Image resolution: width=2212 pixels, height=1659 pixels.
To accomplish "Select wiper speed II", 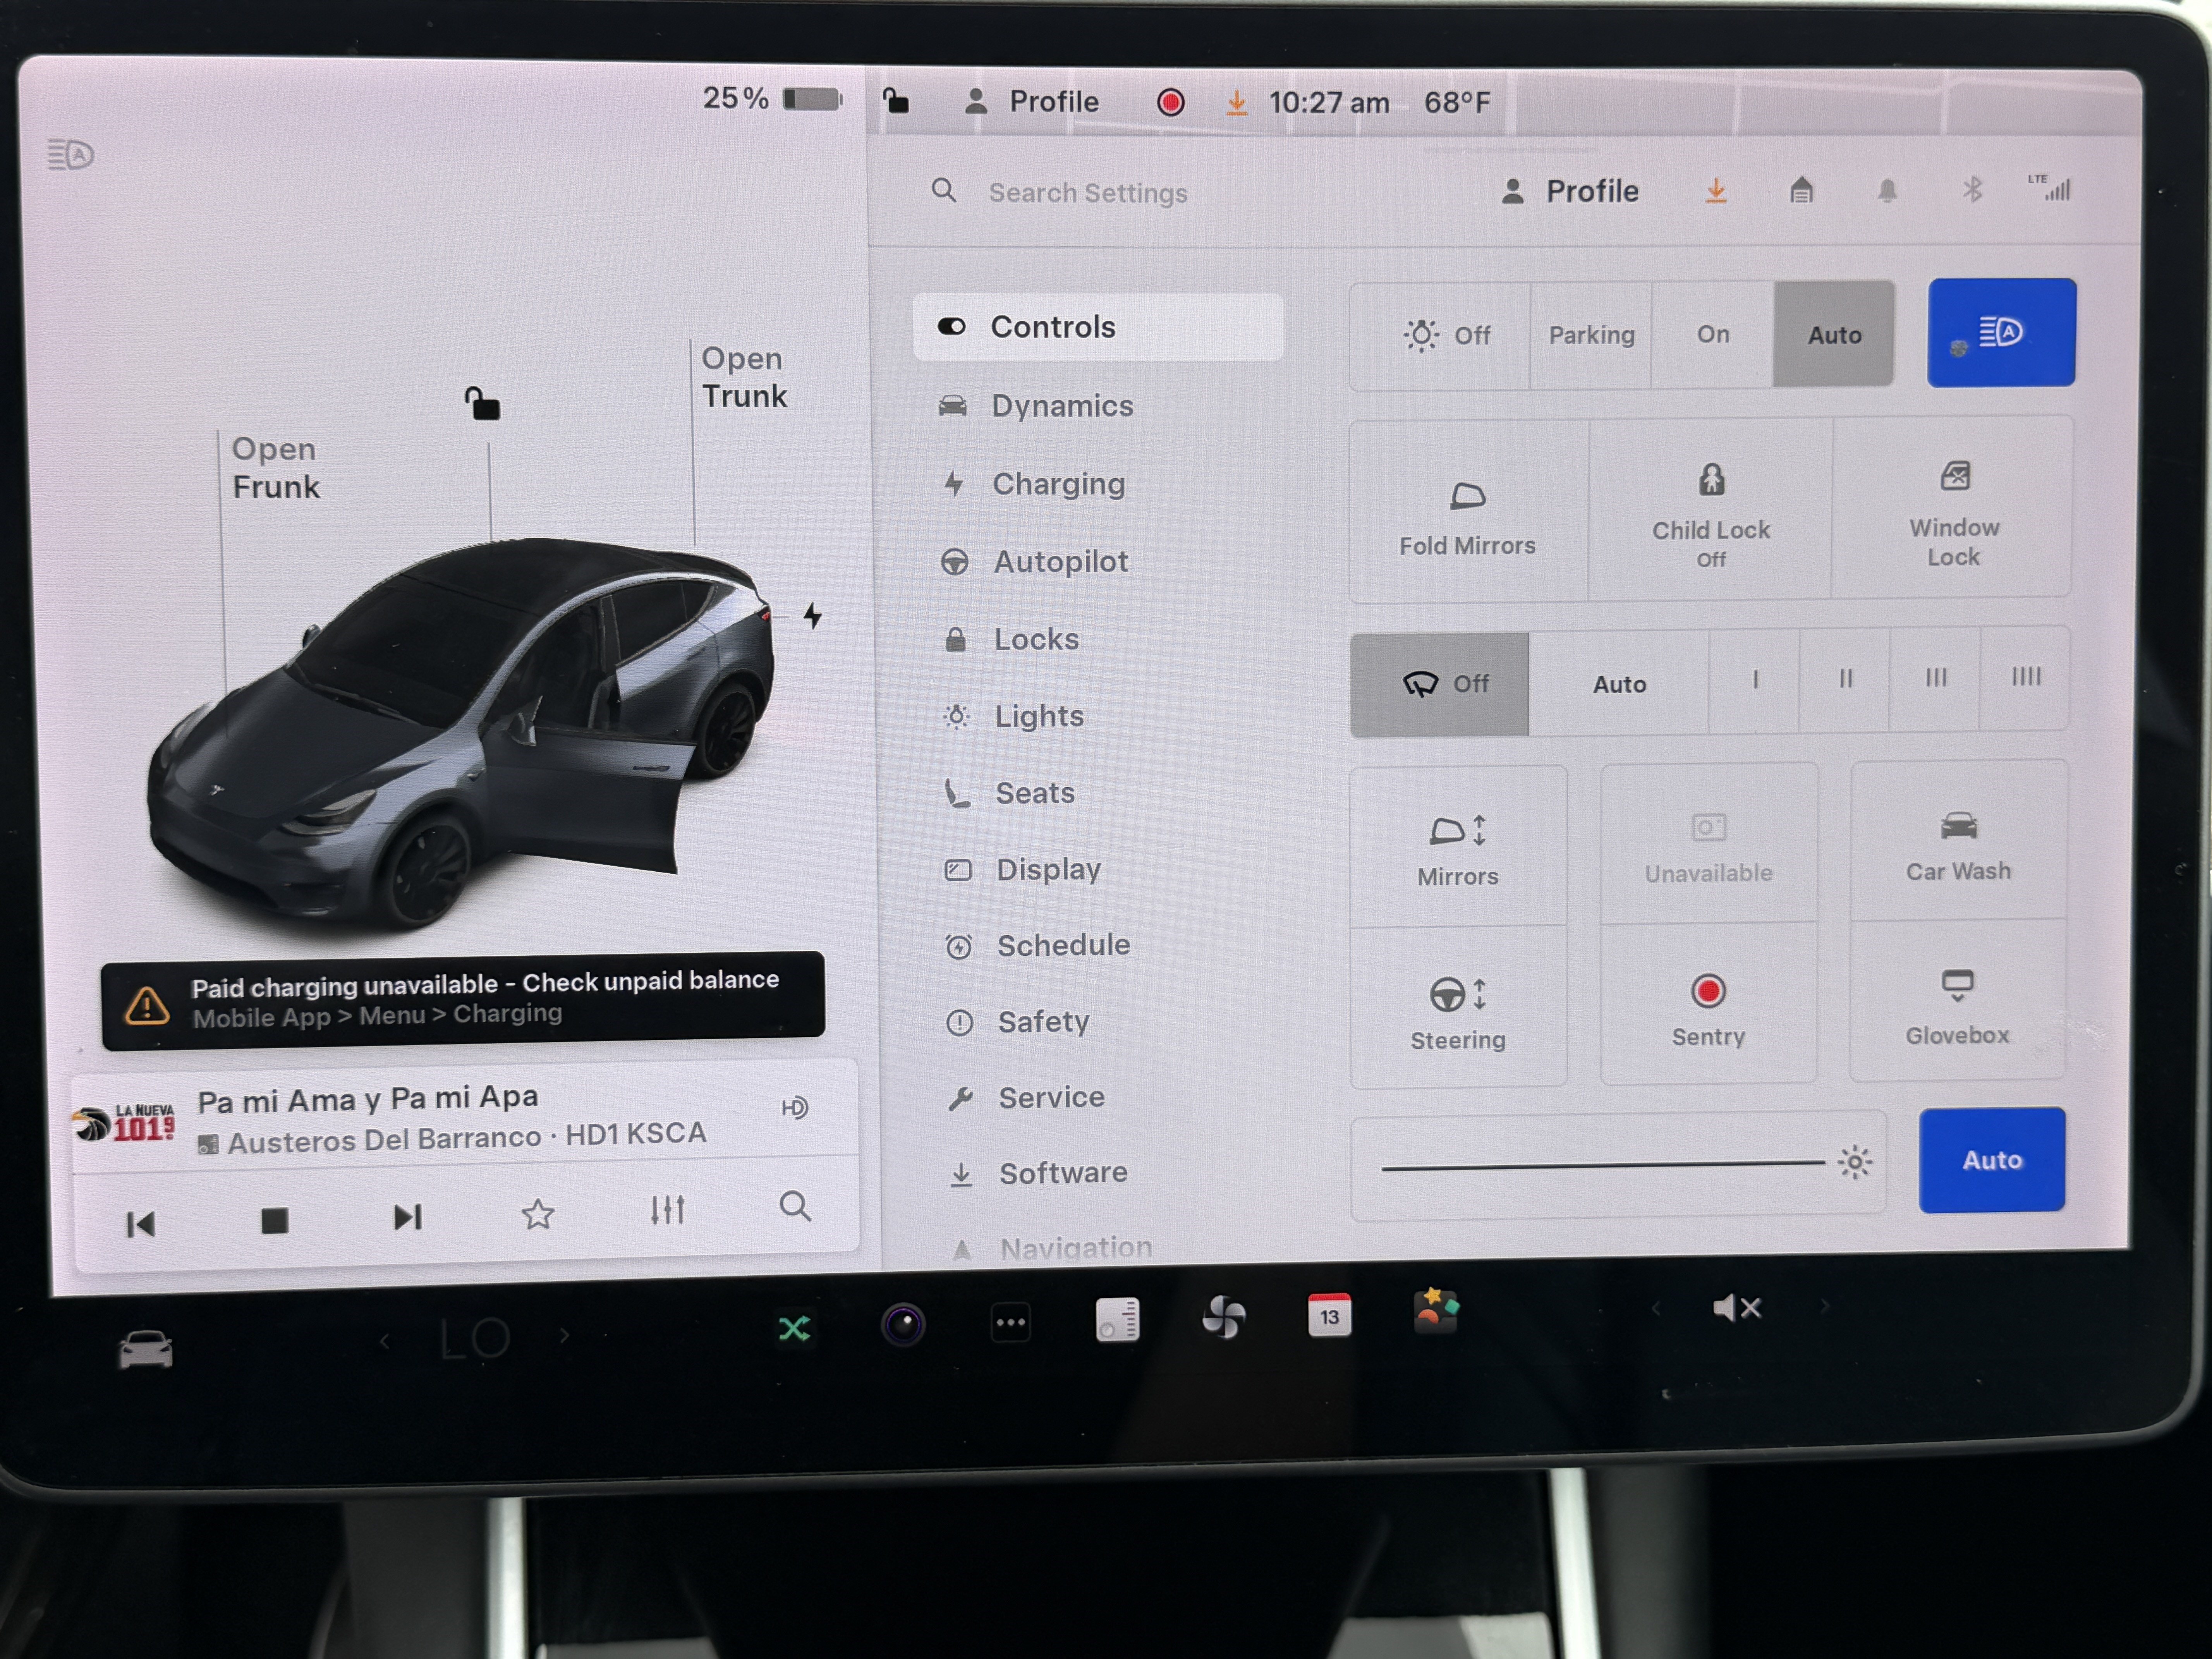I will pyautogui.click(x=1845, y=680).
